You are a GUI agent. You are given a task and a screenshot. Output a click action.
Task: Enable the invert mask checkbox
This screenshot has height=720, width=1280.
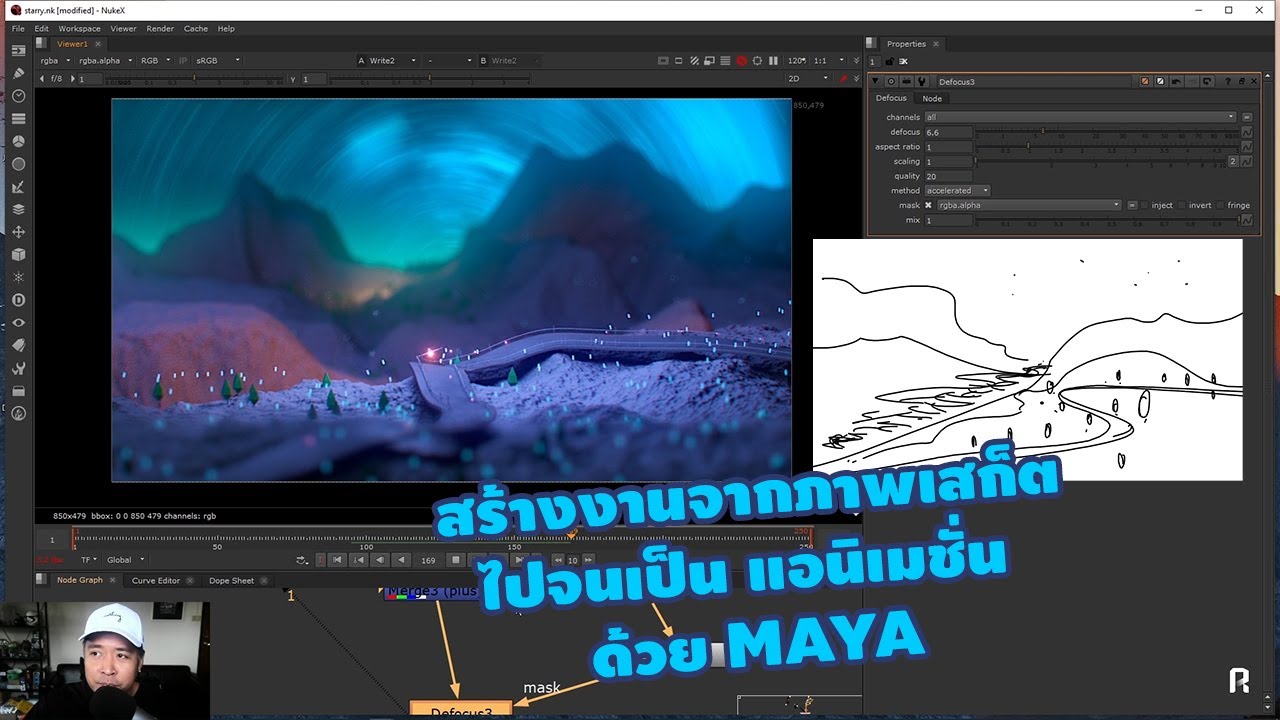1181,205
